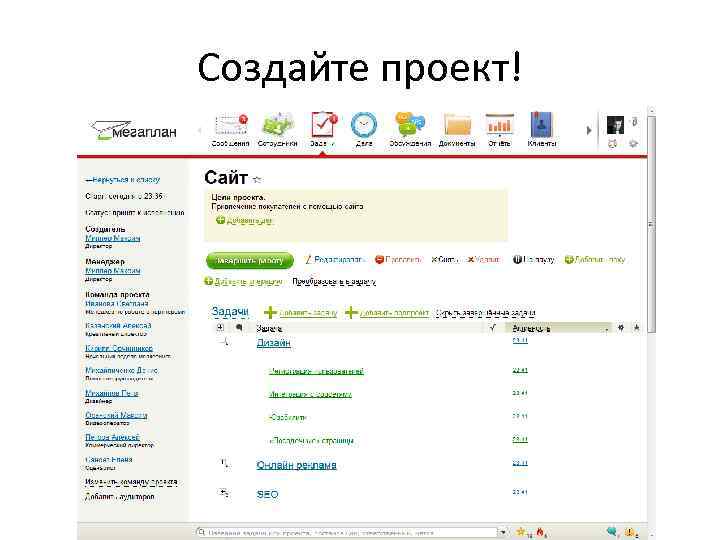Click Добавить аудиторов link
Image resolution: width=720 pixels, height=540 pixels.
pyautogui.click(x=120, y=496)
